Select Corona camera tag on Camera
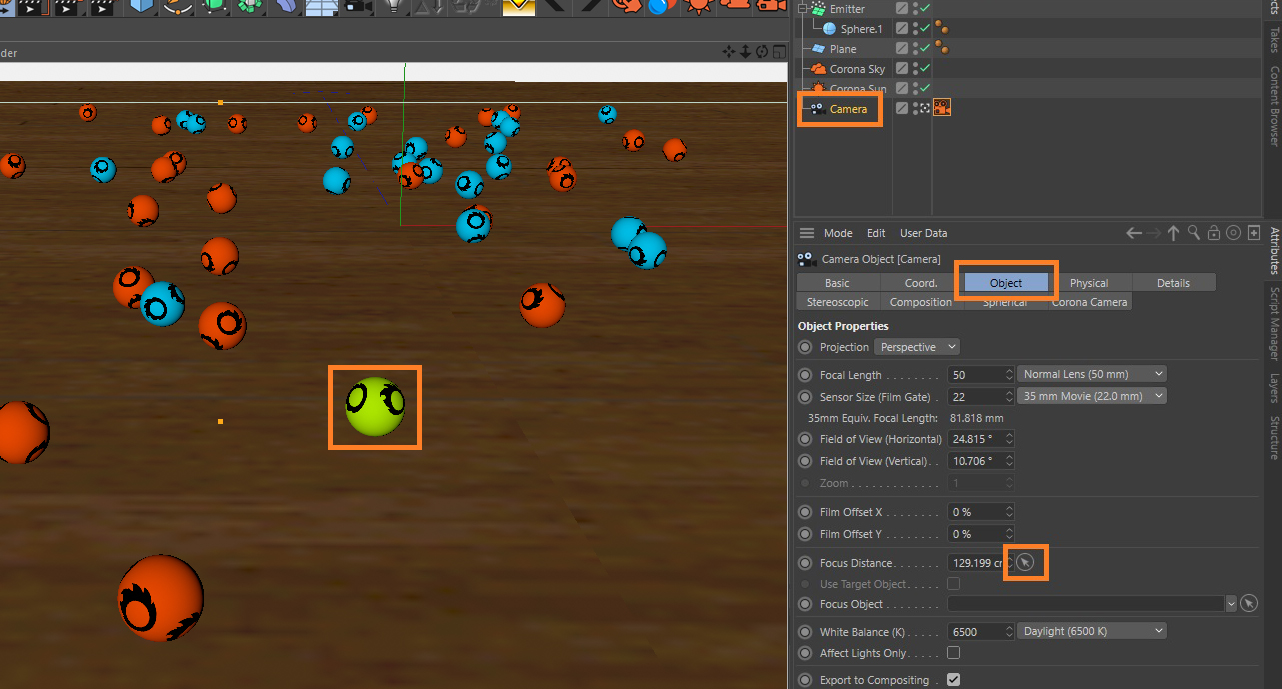The image size is (1282, 689). (942, 108)
